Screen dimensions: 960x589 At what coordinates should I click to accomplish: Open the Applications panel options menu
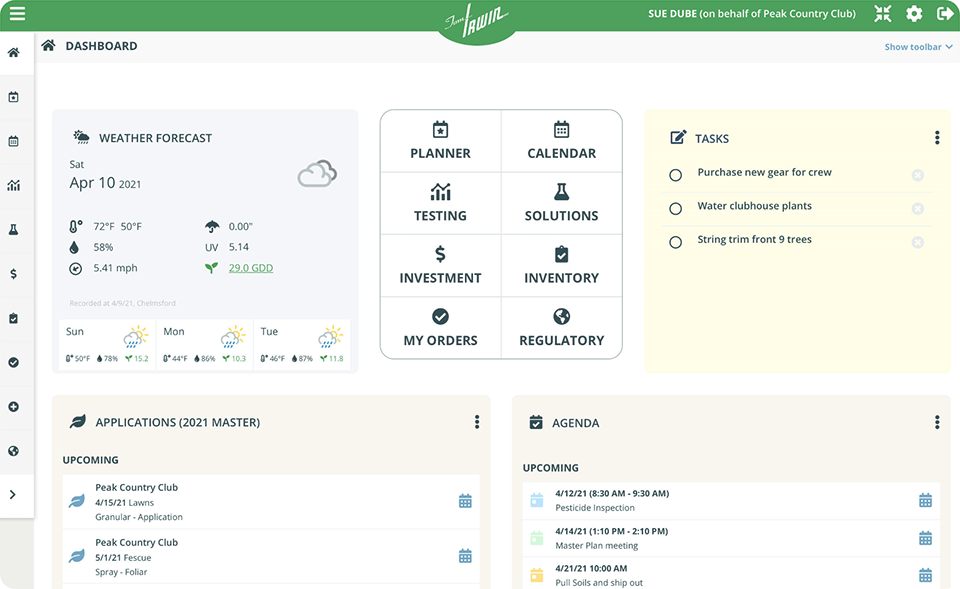477,422
